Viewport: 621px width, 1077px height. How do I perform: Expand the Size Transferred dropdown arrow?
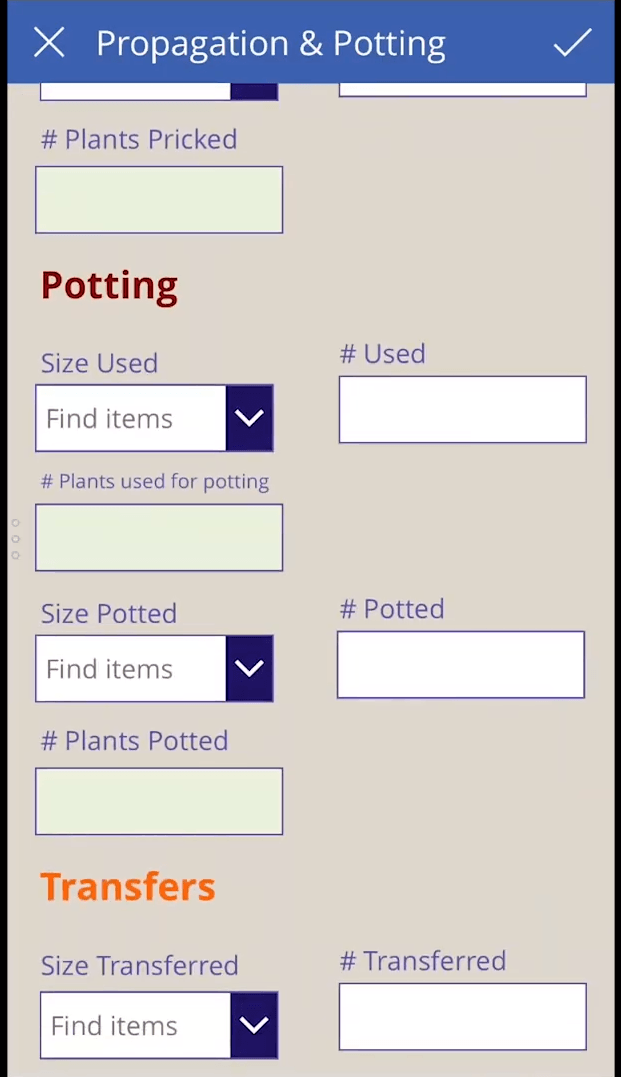tap(254, 1025)
